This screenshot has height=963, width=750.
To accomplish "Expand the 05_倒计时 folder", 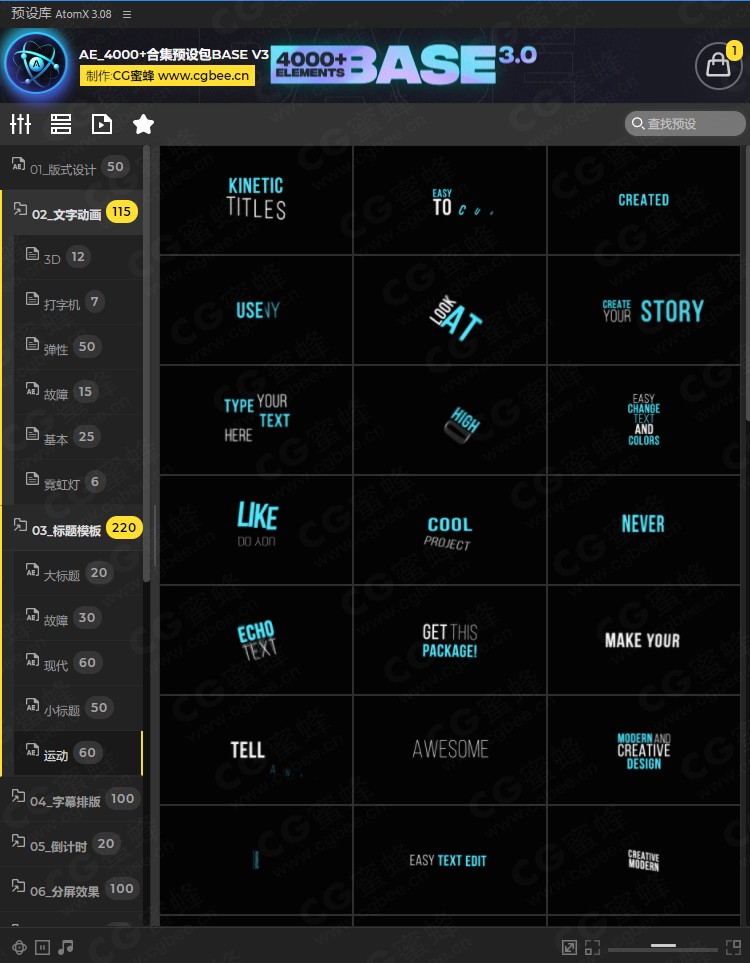I will tap(71, 844).
